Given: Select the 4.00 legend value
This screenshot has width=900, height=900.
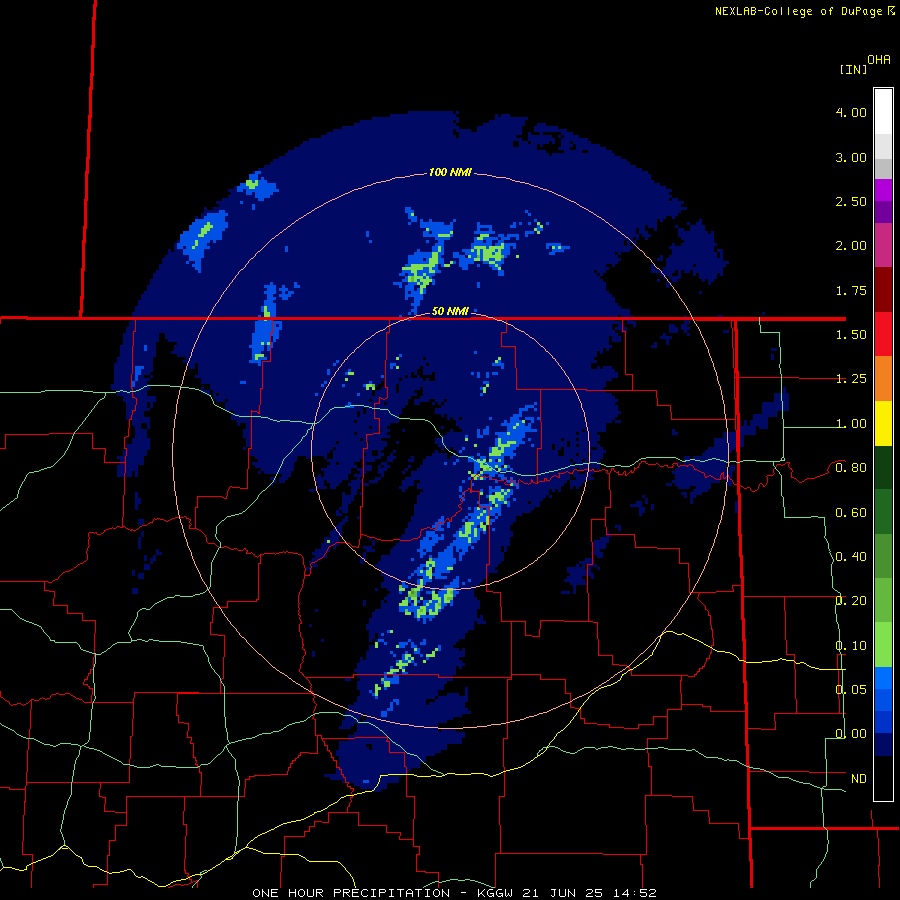Looking at the screenshot, I should (851, 112).
